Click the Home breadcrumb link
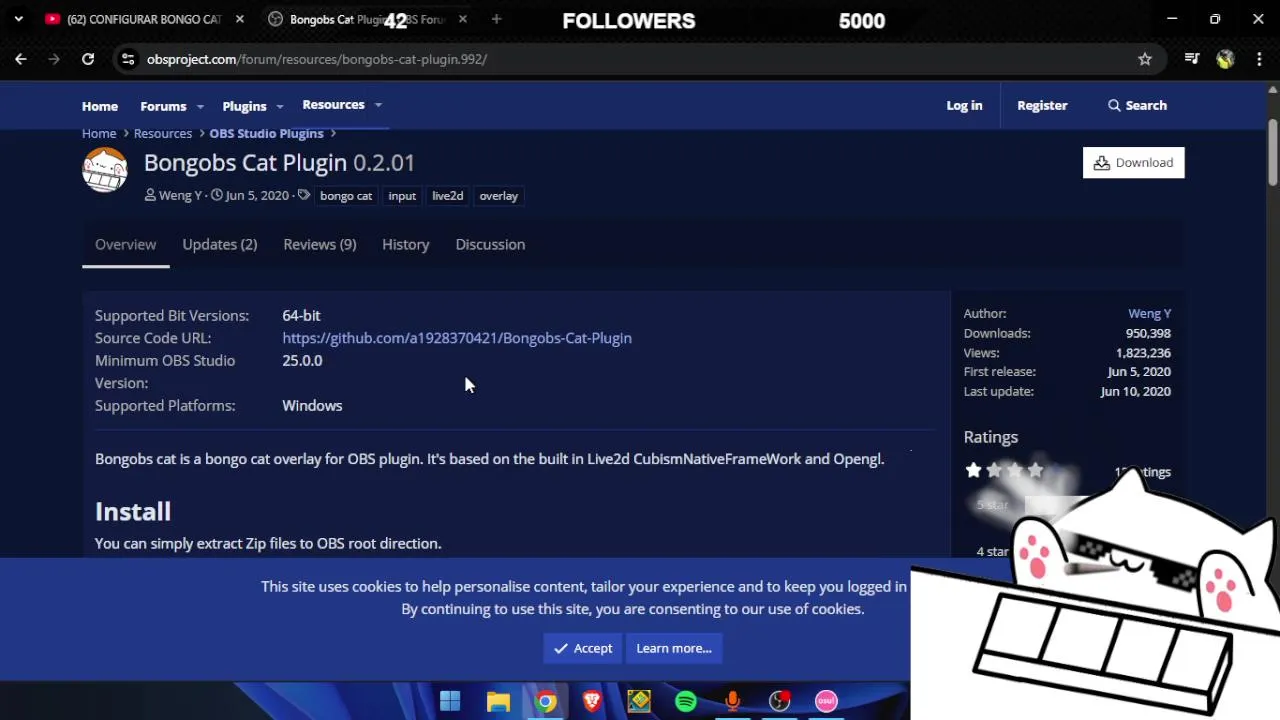 [x=99, y=133]
